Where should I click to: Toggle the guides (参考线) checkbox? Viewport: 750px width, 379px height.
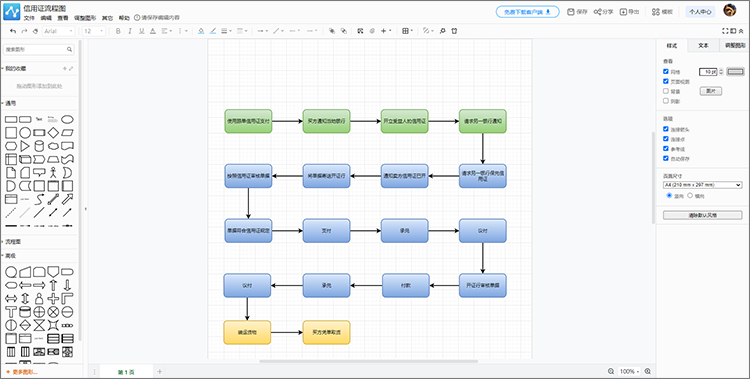[x=666, y=149]
